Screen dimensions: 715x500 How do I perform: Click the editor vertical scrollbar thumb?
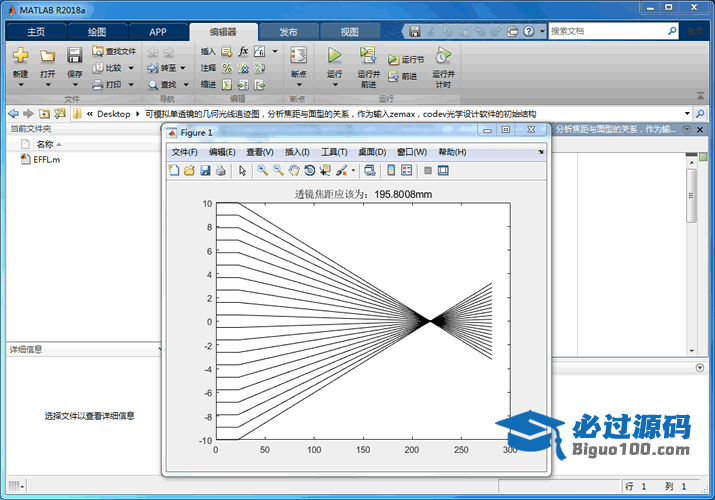(x=691, y=196)
